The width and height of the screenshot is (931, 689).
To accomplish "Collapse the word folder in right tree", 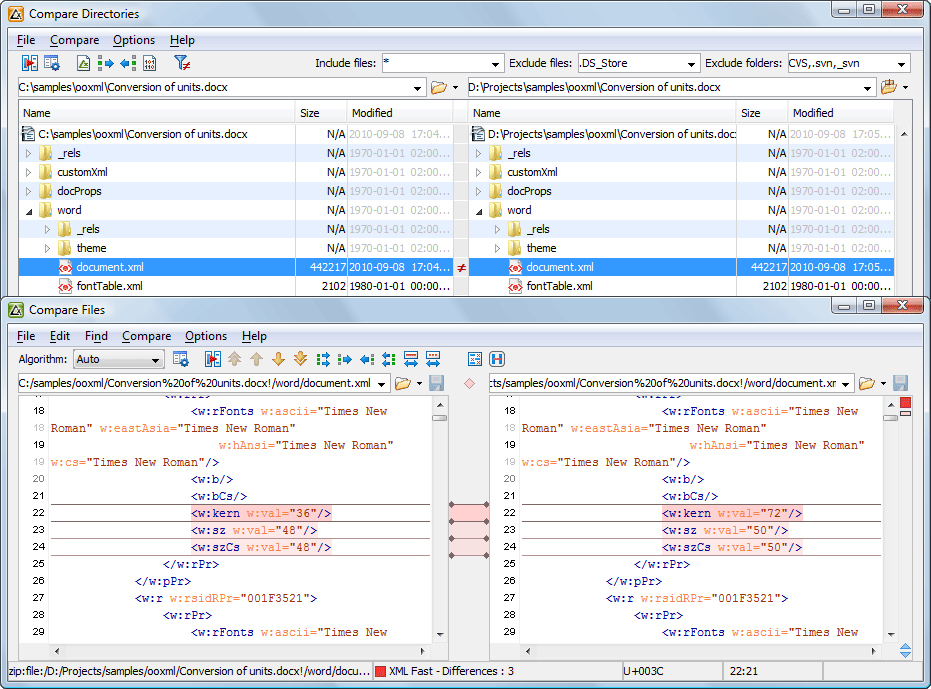I will tap(478, 210).
